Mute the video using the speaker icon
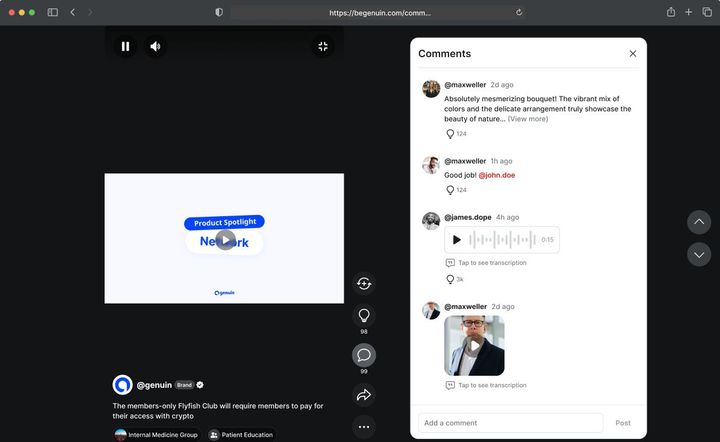This screenshot has height=442, width=720. tap(156, 46)
